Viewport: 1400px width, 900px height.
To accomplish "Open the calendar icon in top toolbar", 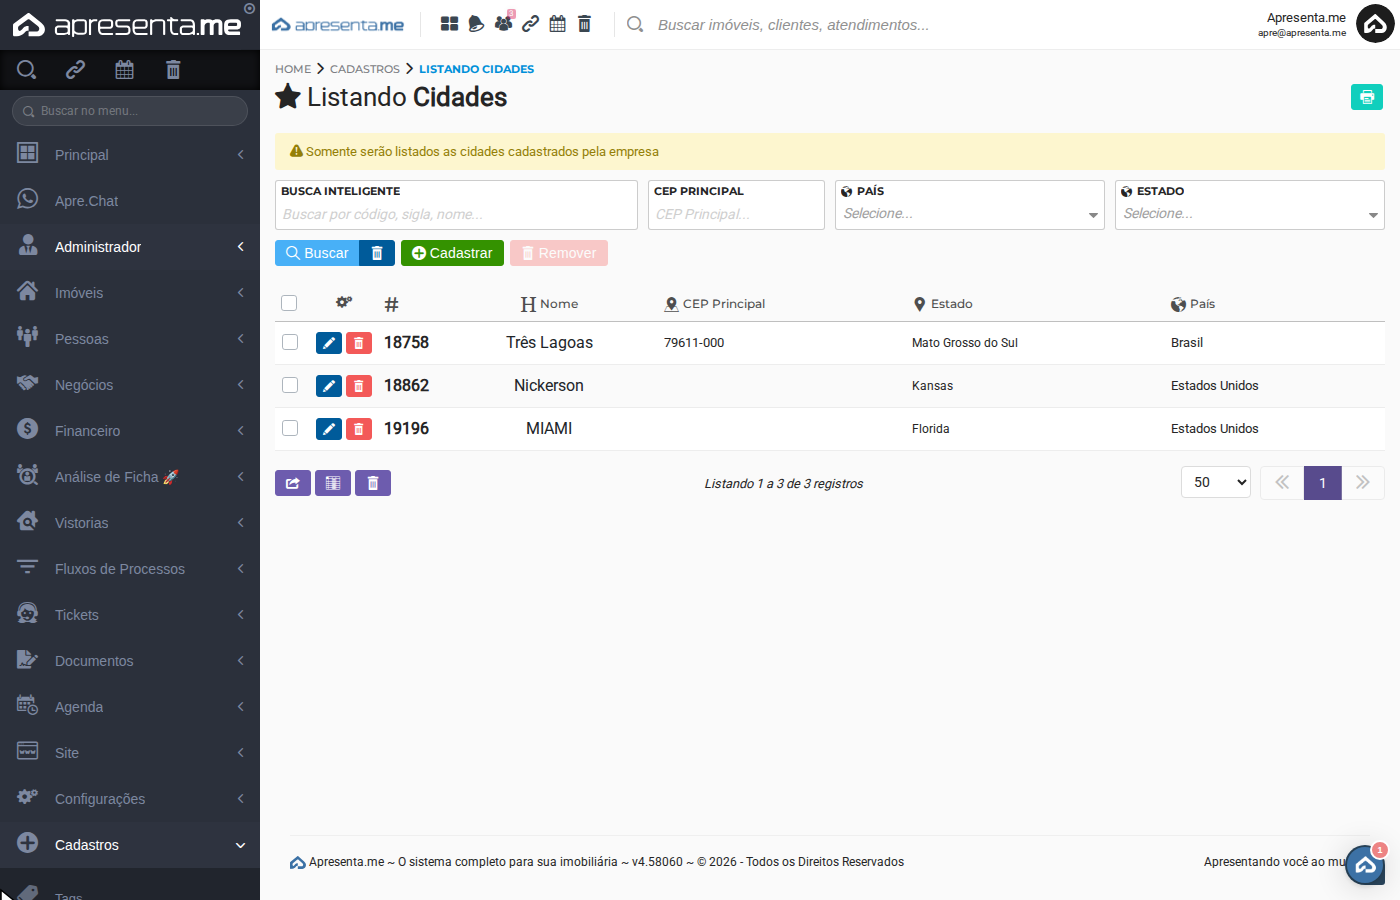I will (x=558, y=24).
